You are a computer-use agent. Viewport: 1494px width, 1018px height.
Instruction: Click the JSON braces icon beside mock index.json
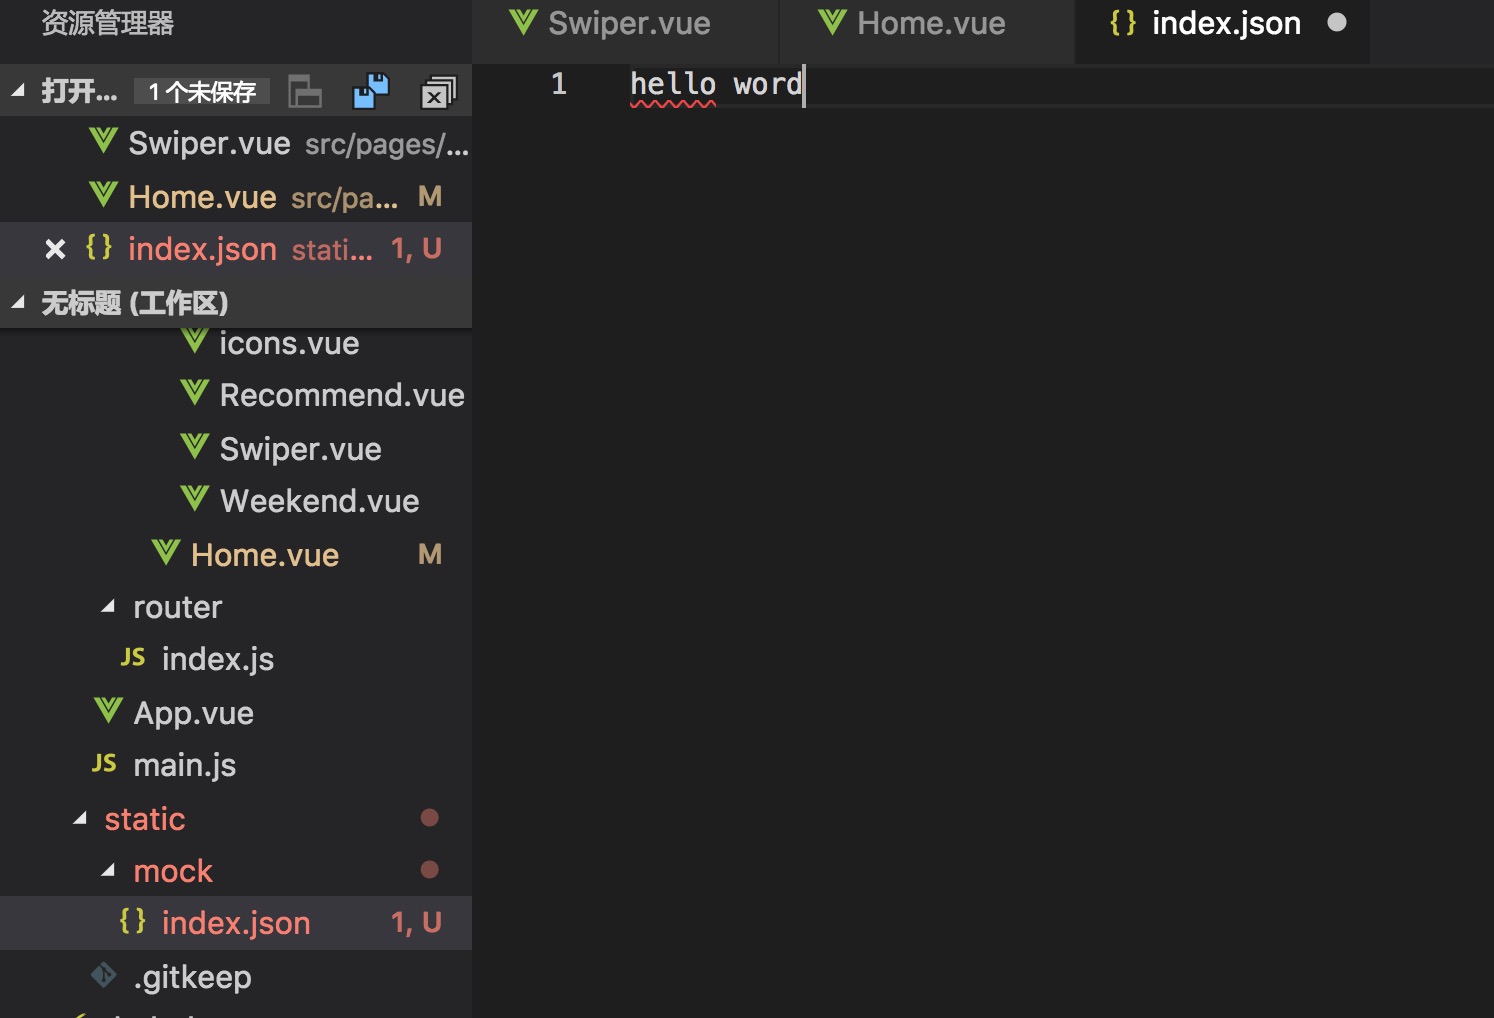(133, 921)
